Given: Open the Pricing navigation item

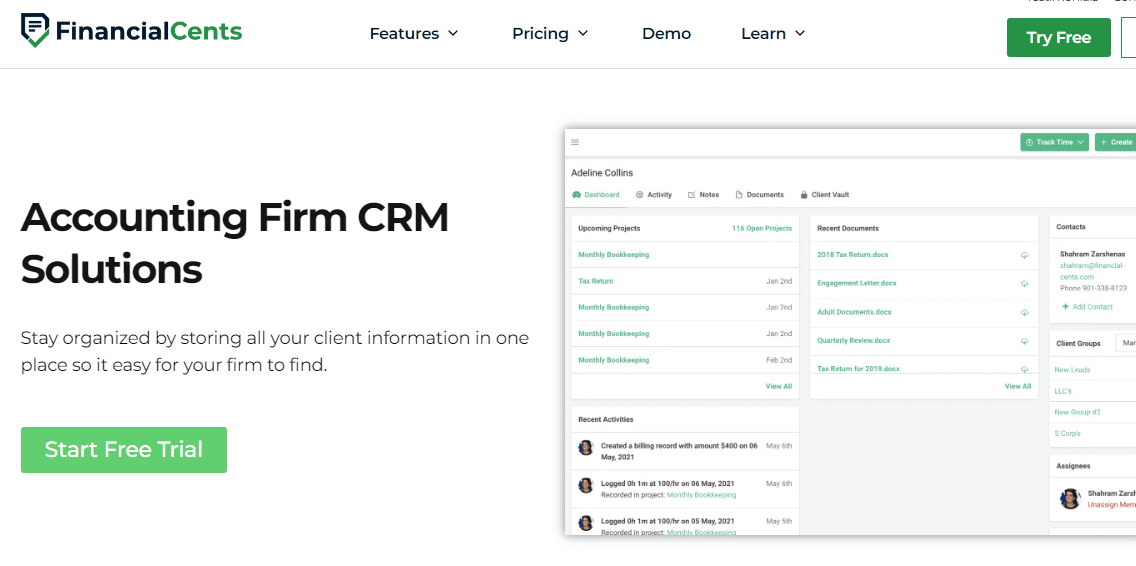Looking at the screenshot, I should click(550, 33).
